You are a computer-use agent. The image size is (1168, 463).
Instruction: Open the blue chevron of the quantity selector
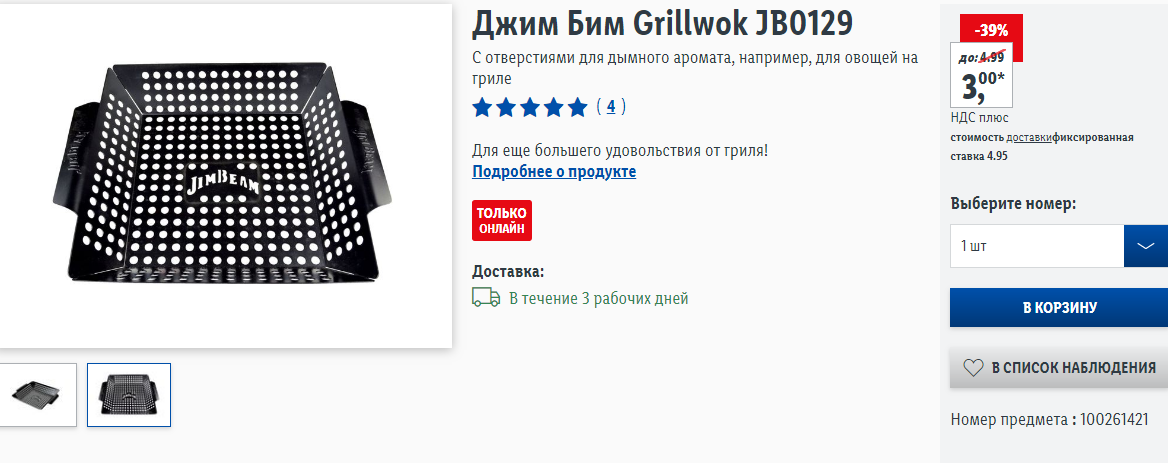tap(1146, 246)
